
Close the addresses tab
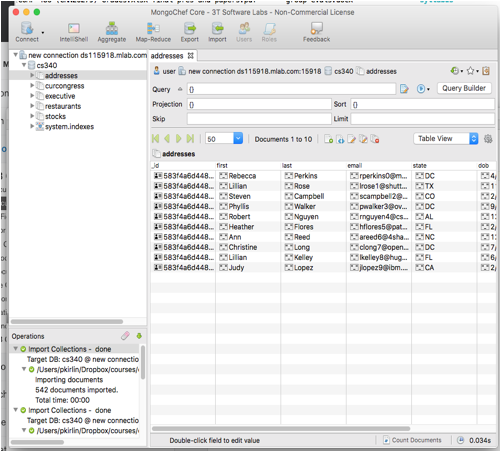tap(191, 56)
